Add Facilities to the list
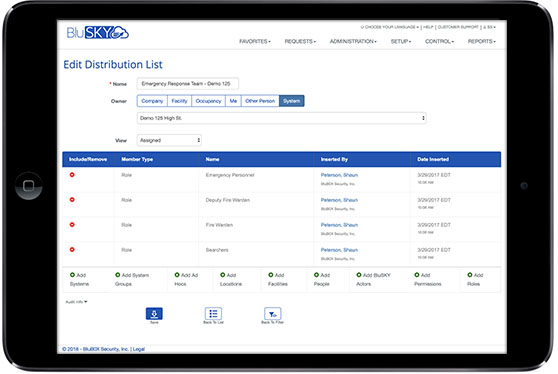Screen dimensions: 558x374 point(278,279)
